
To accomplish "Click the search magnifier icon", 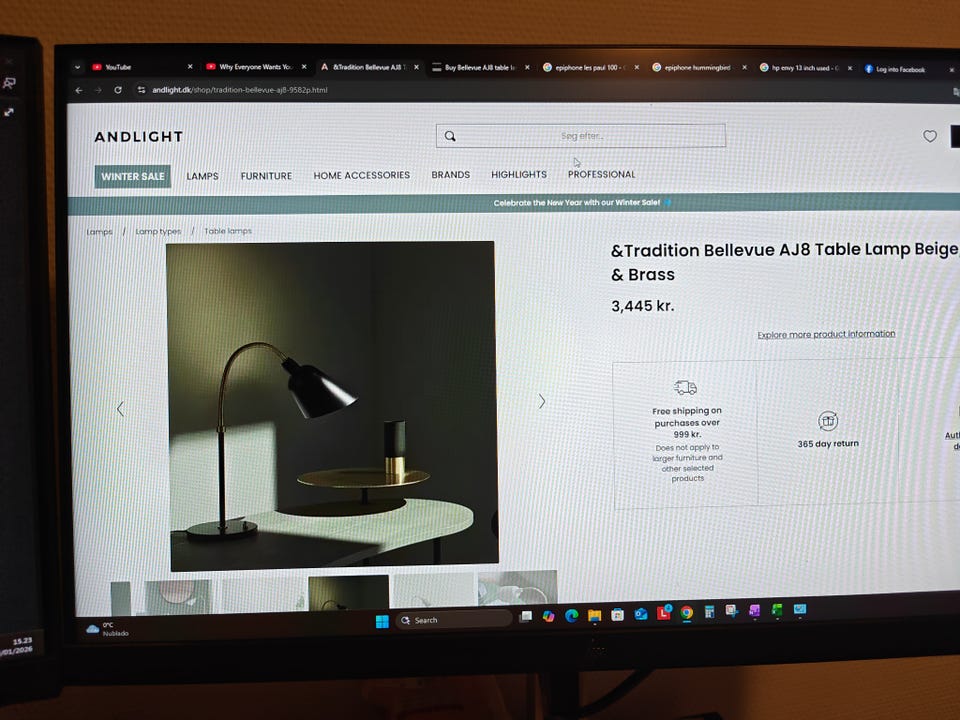I will coord(450,136).
